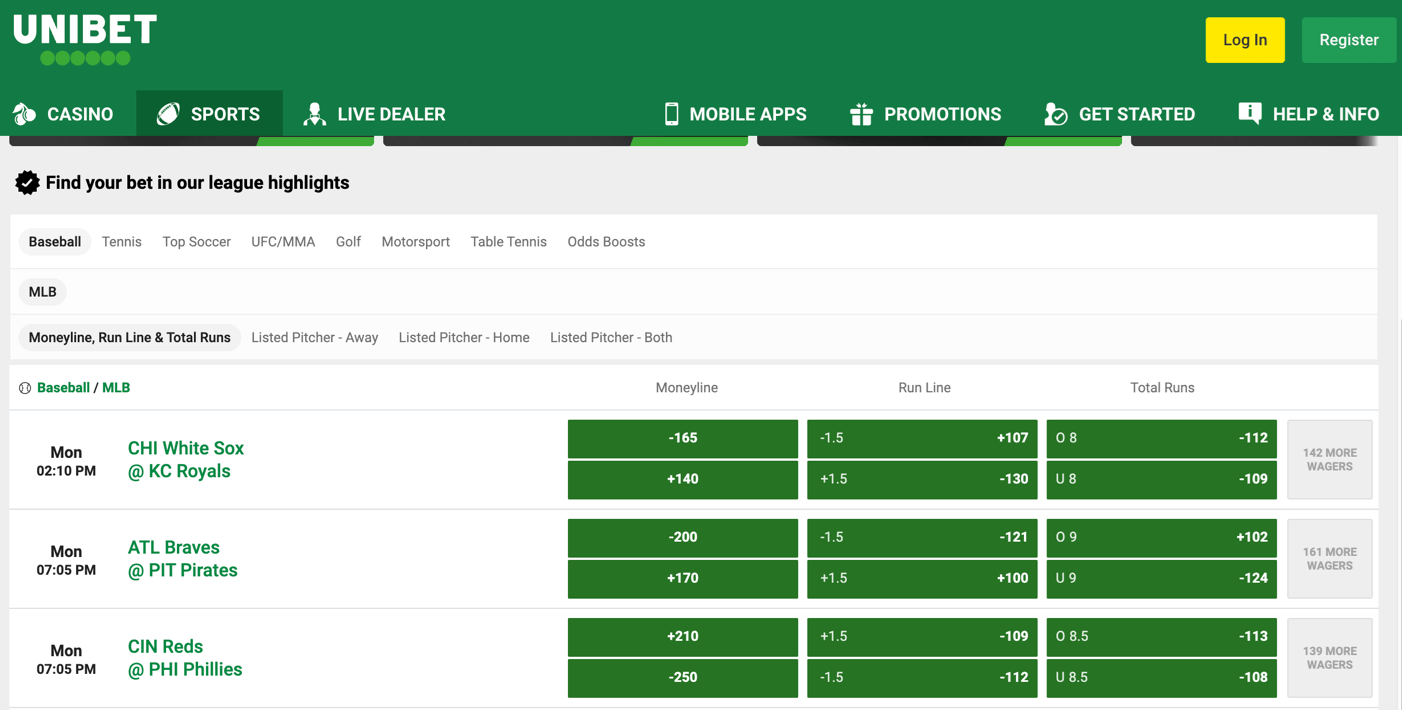Select Under 8 total runs -109

click(1162, 480)
